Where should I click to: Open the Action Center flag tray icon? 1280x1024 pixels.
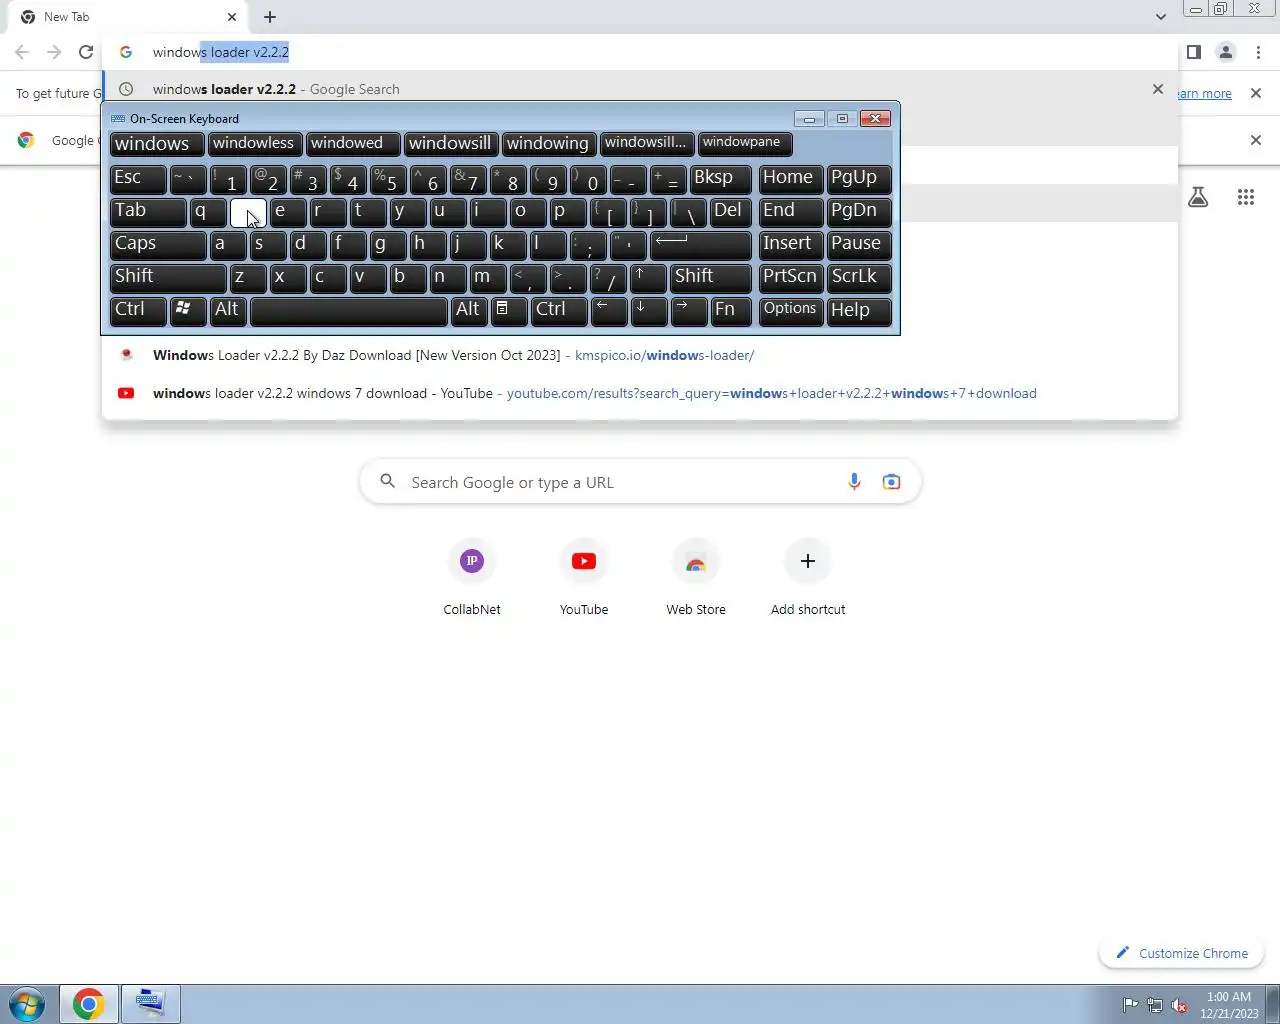point(1130,1005)
